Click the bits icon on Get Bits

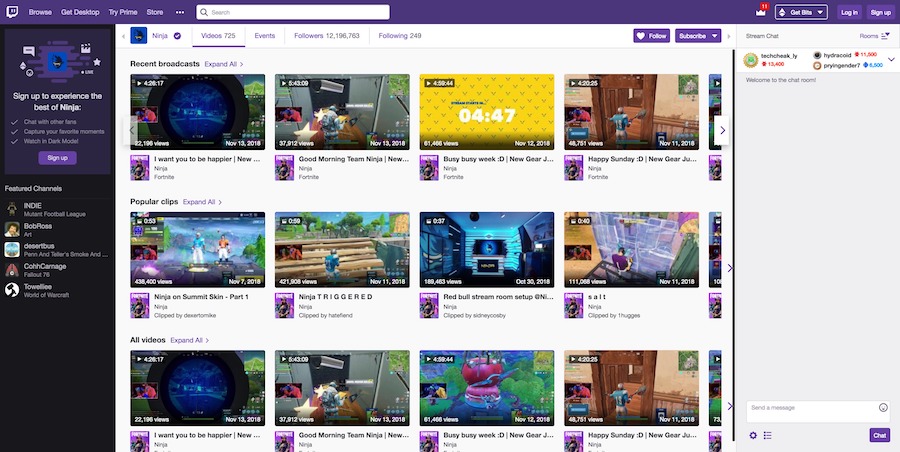click(781, 12)
